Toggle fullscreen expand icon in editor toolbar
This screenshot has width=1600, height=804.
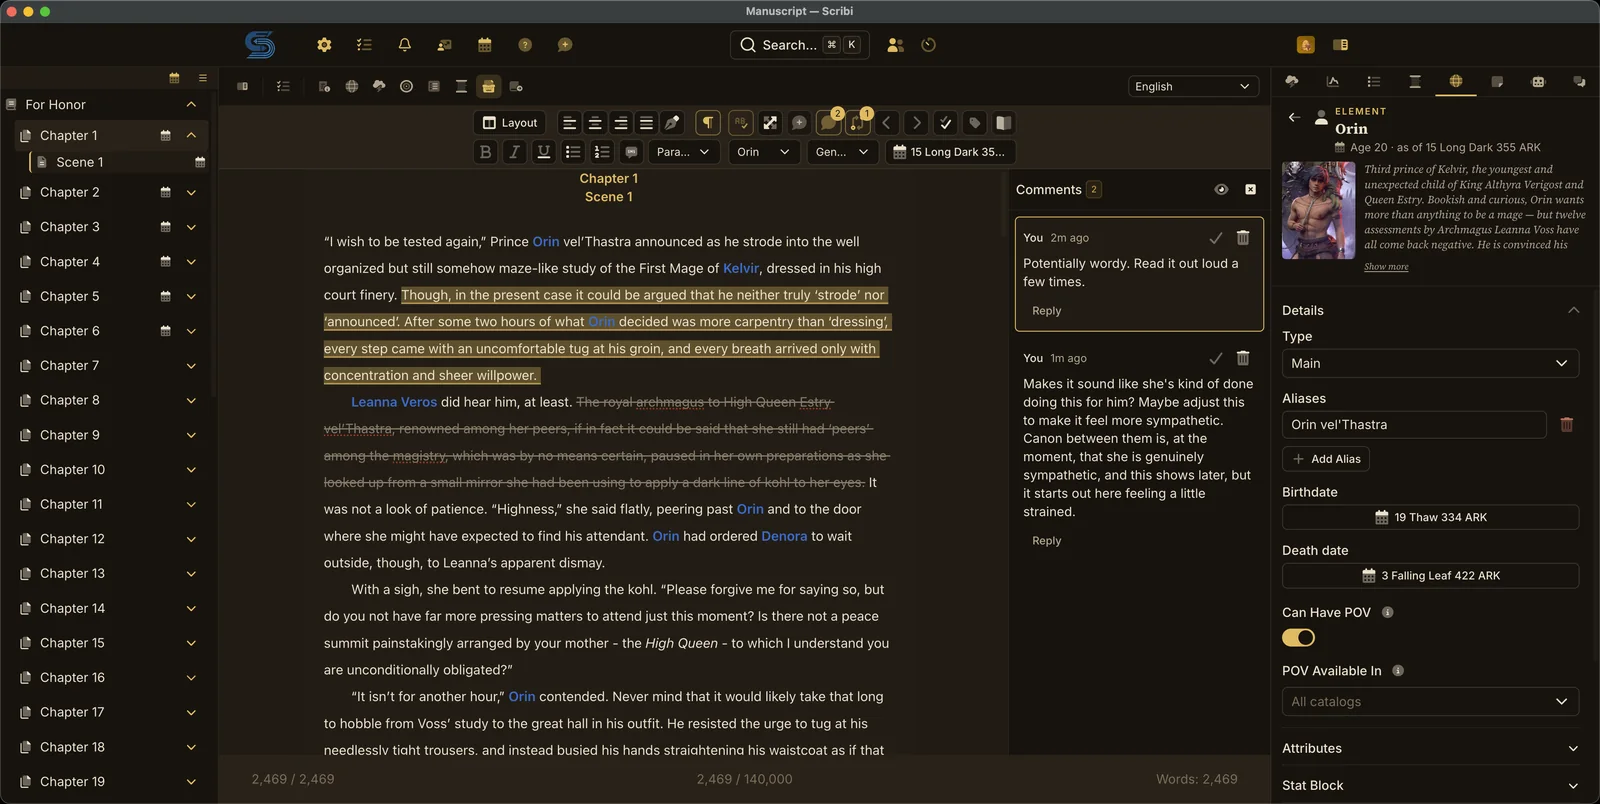click(x=770, y=123)
